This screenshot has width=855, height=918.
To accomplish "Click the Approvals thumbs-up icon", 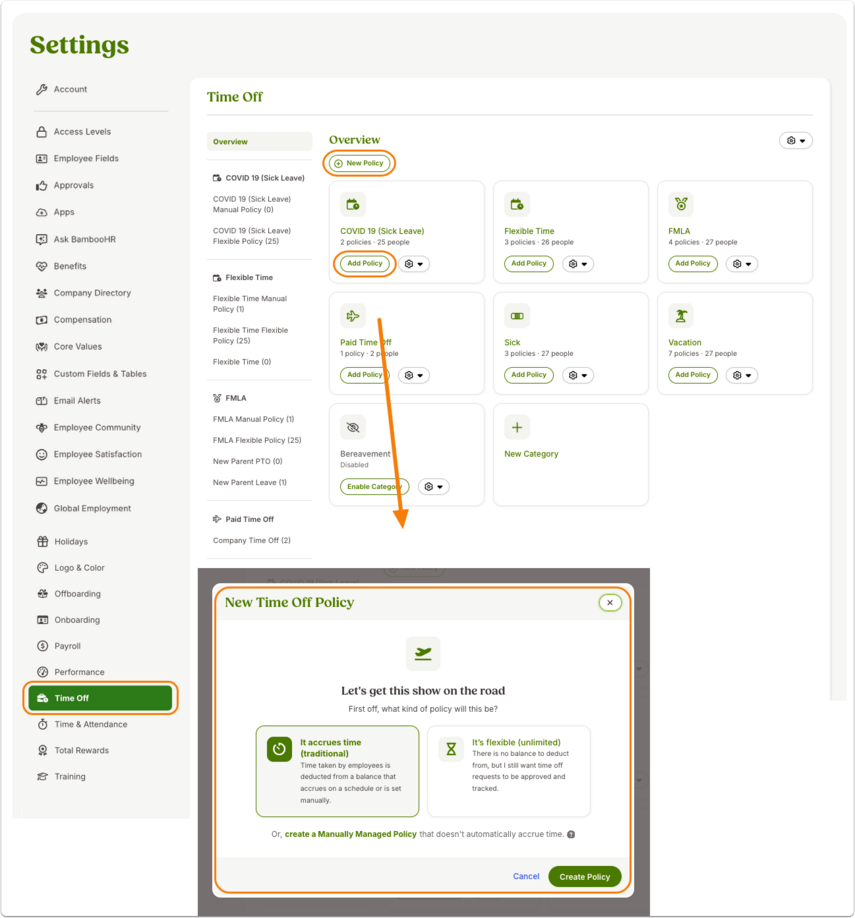I will tap(42, 186).
